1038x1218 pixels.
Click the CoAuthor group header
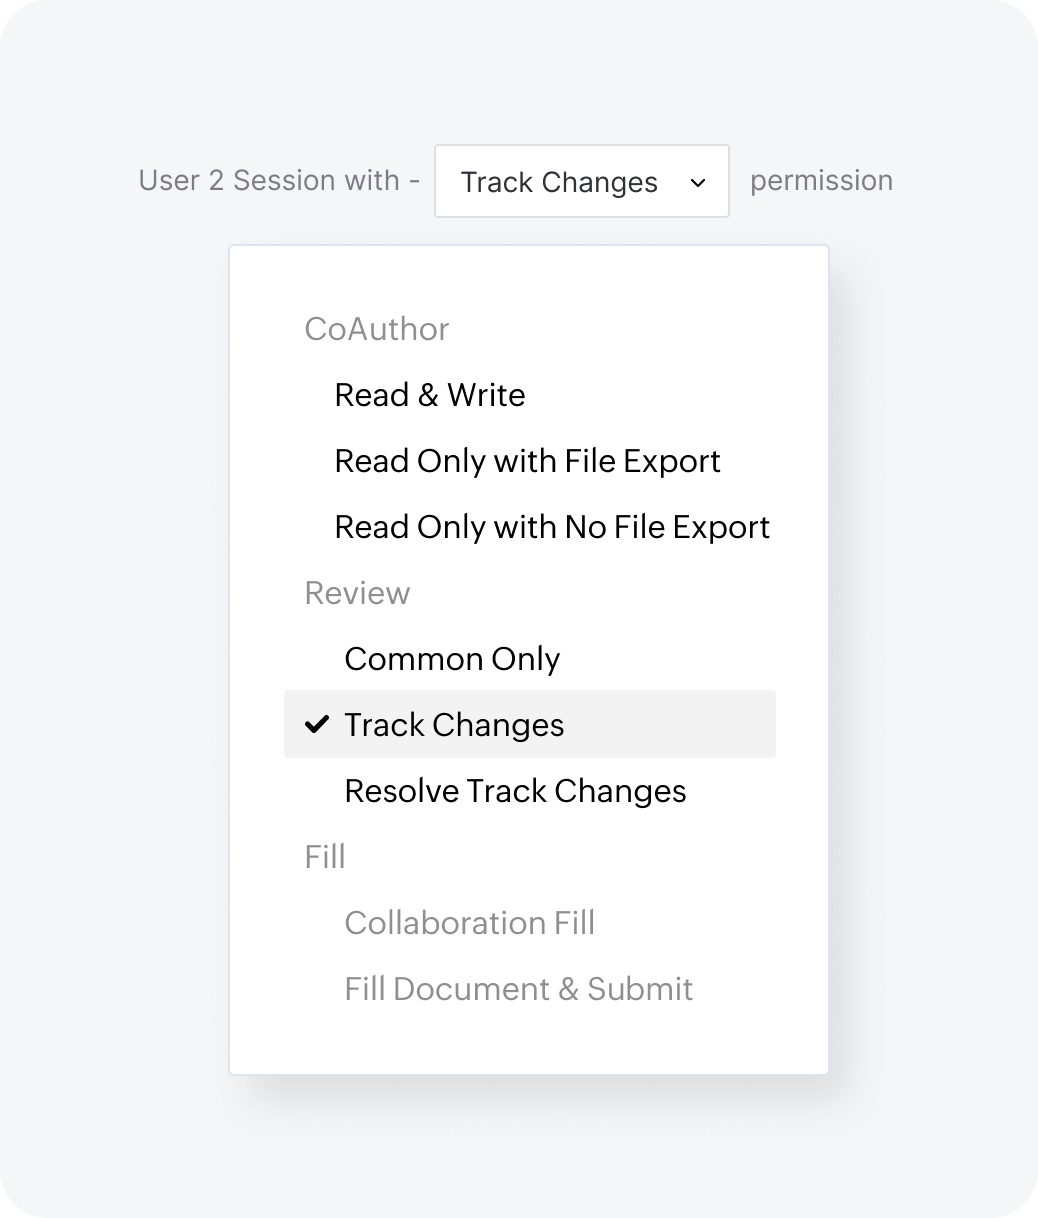(x=377, y=329)
